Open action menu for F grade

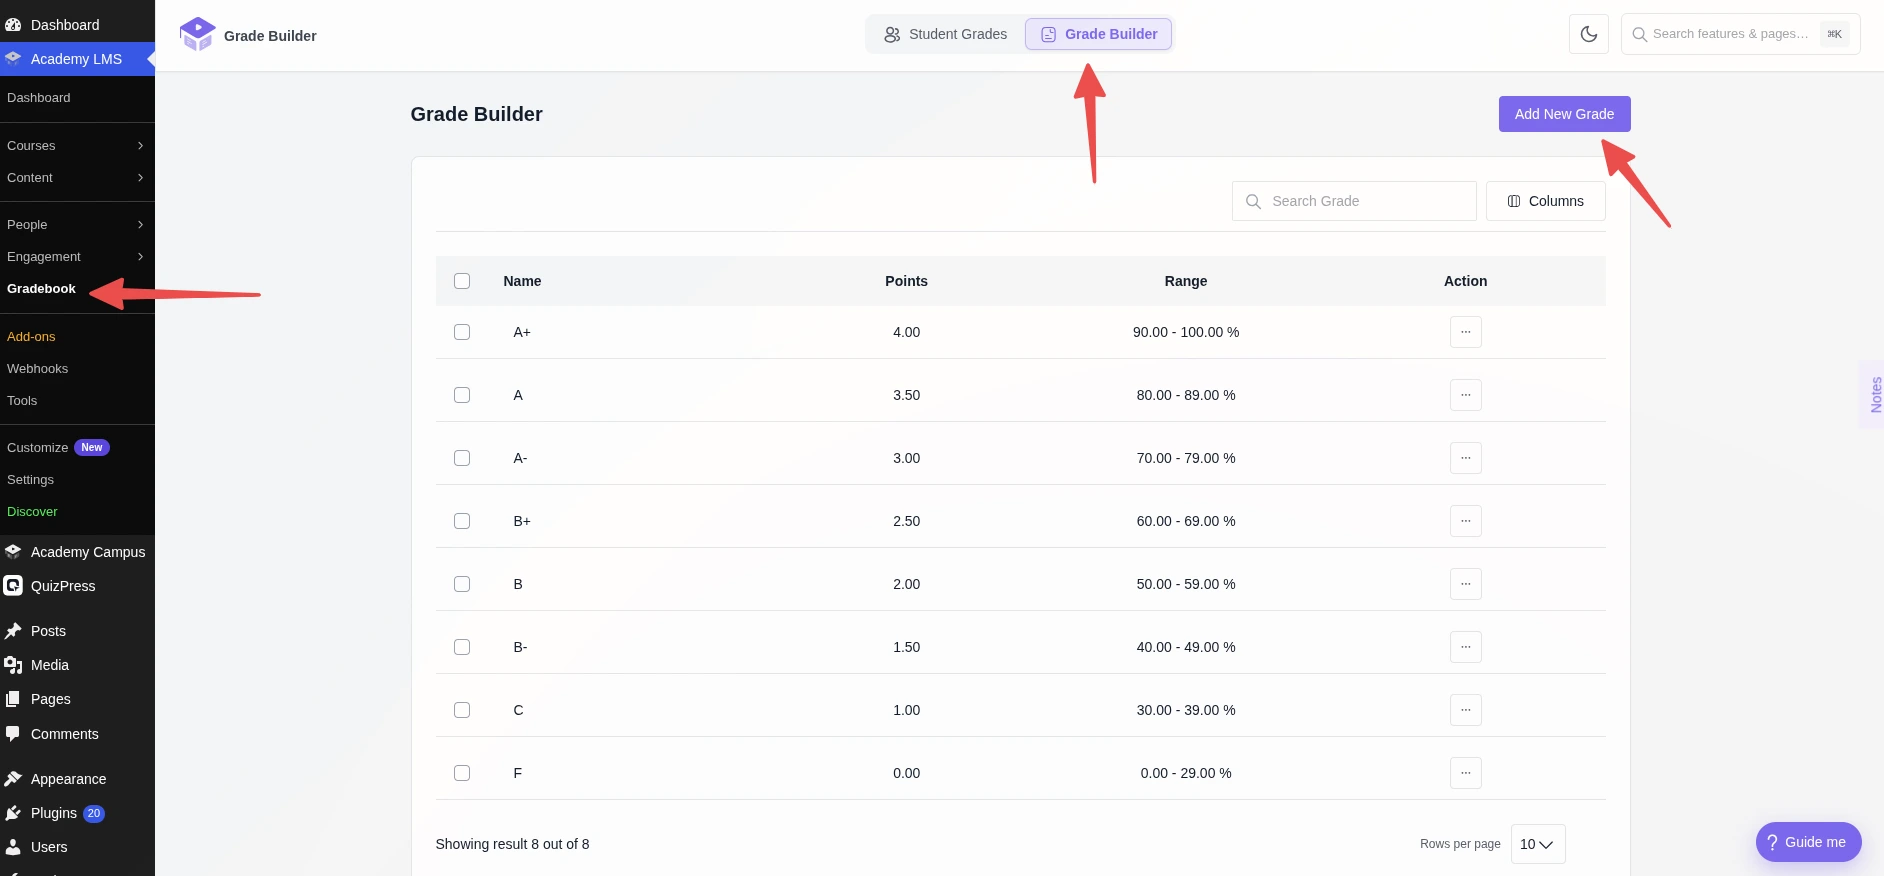pos(1465,773)
